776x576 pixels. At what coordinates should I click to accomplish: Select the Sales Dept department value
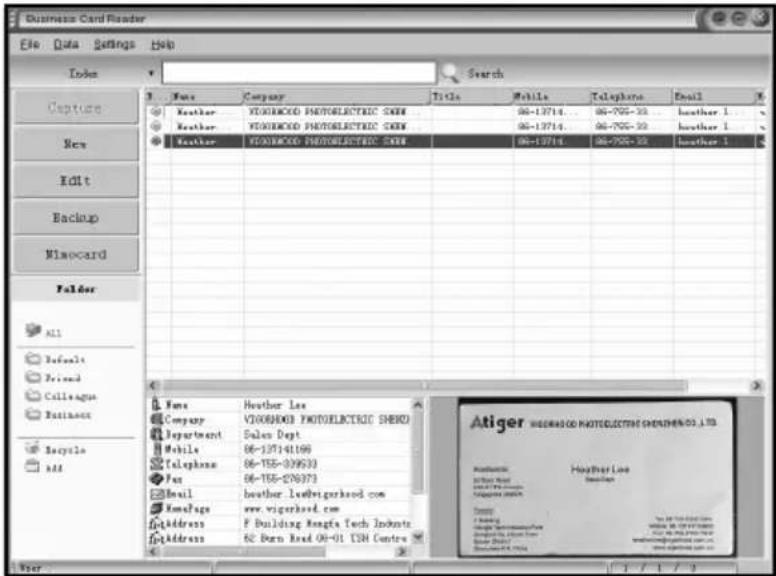tap(272, 434)
